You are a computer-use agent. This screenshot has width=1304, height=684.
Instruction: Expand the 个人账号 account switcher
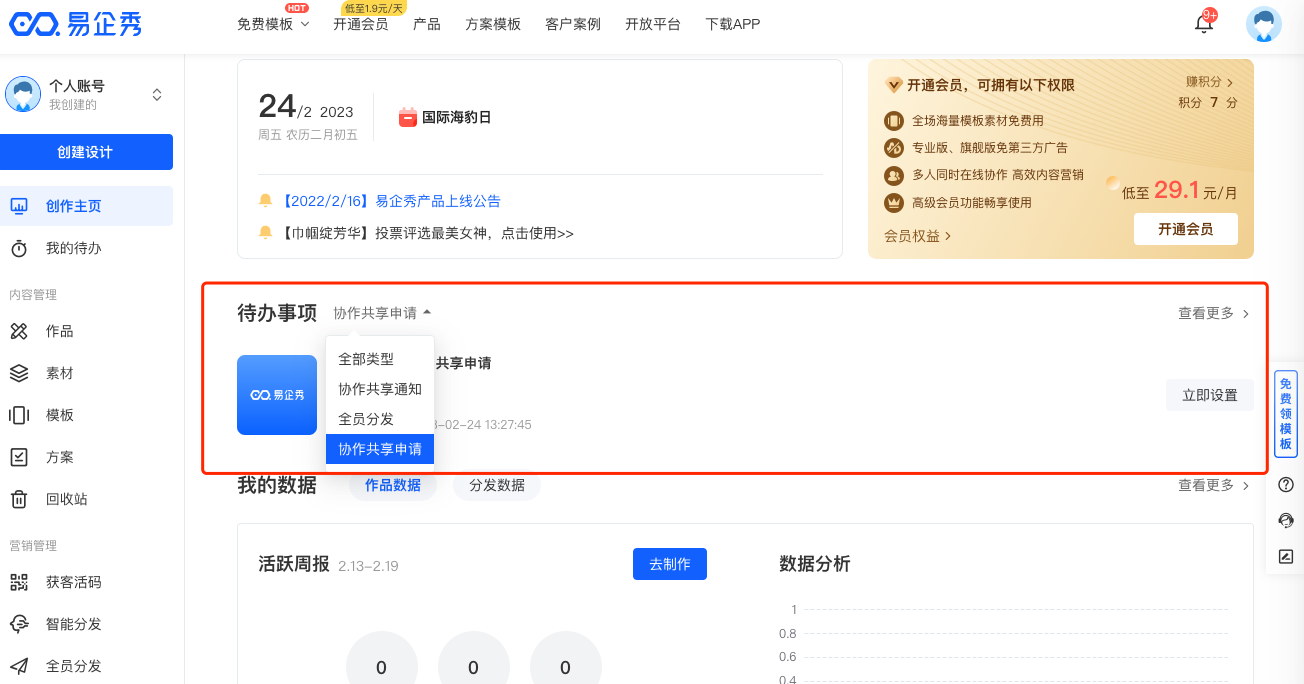(156, 95)
